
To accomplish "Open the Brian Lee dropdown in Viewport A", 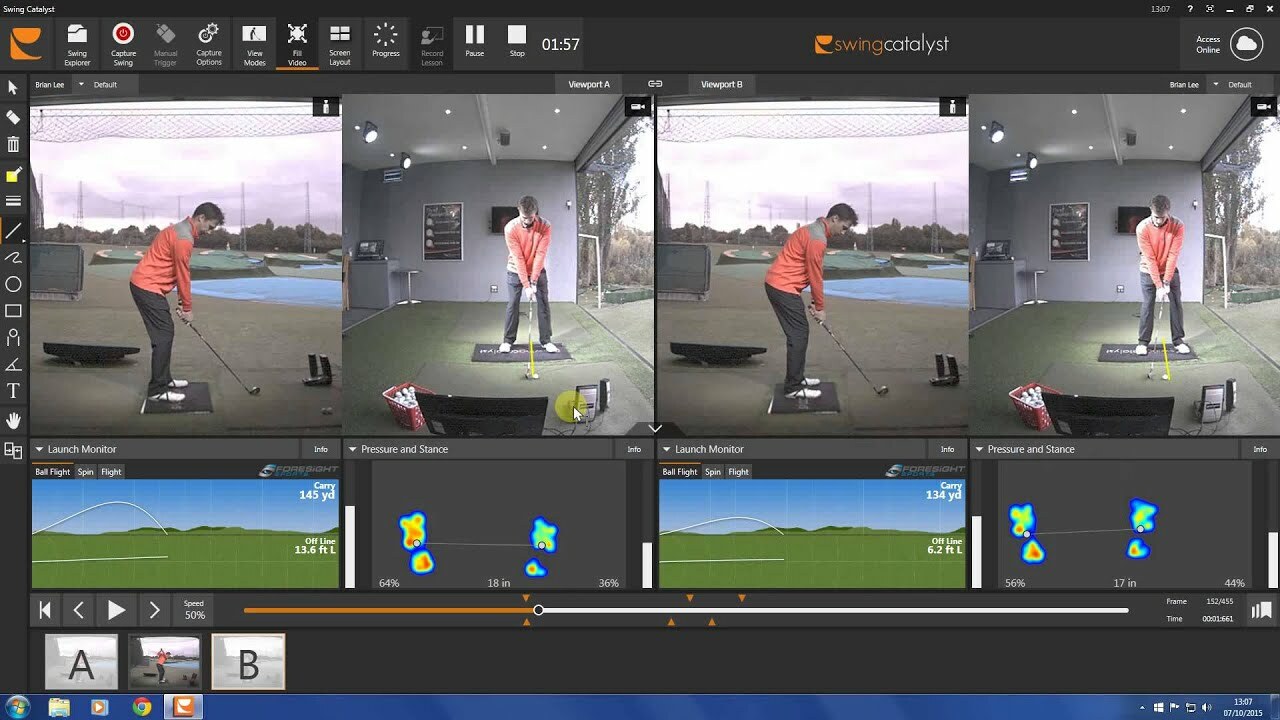I will pos(82,84).
